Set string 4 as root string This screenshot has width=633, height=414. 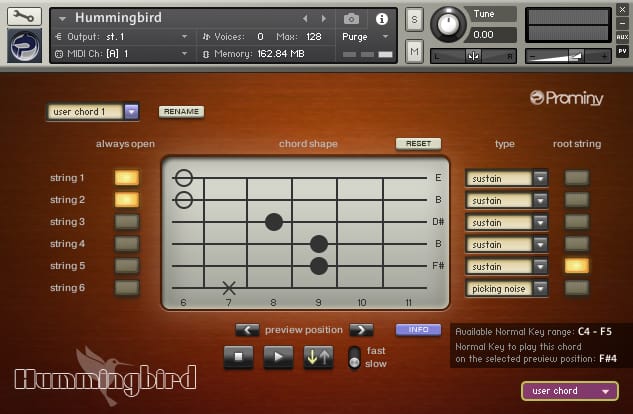tap(576, 244)
